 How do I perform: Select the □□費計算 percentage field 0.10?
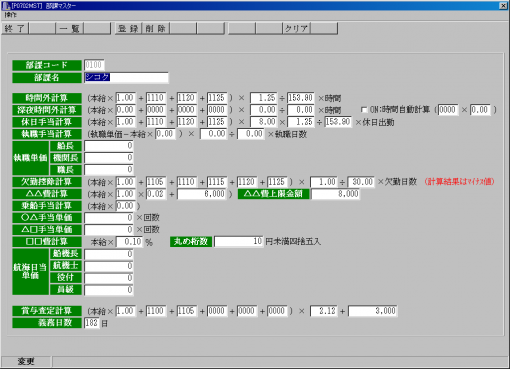pos(130,242)
